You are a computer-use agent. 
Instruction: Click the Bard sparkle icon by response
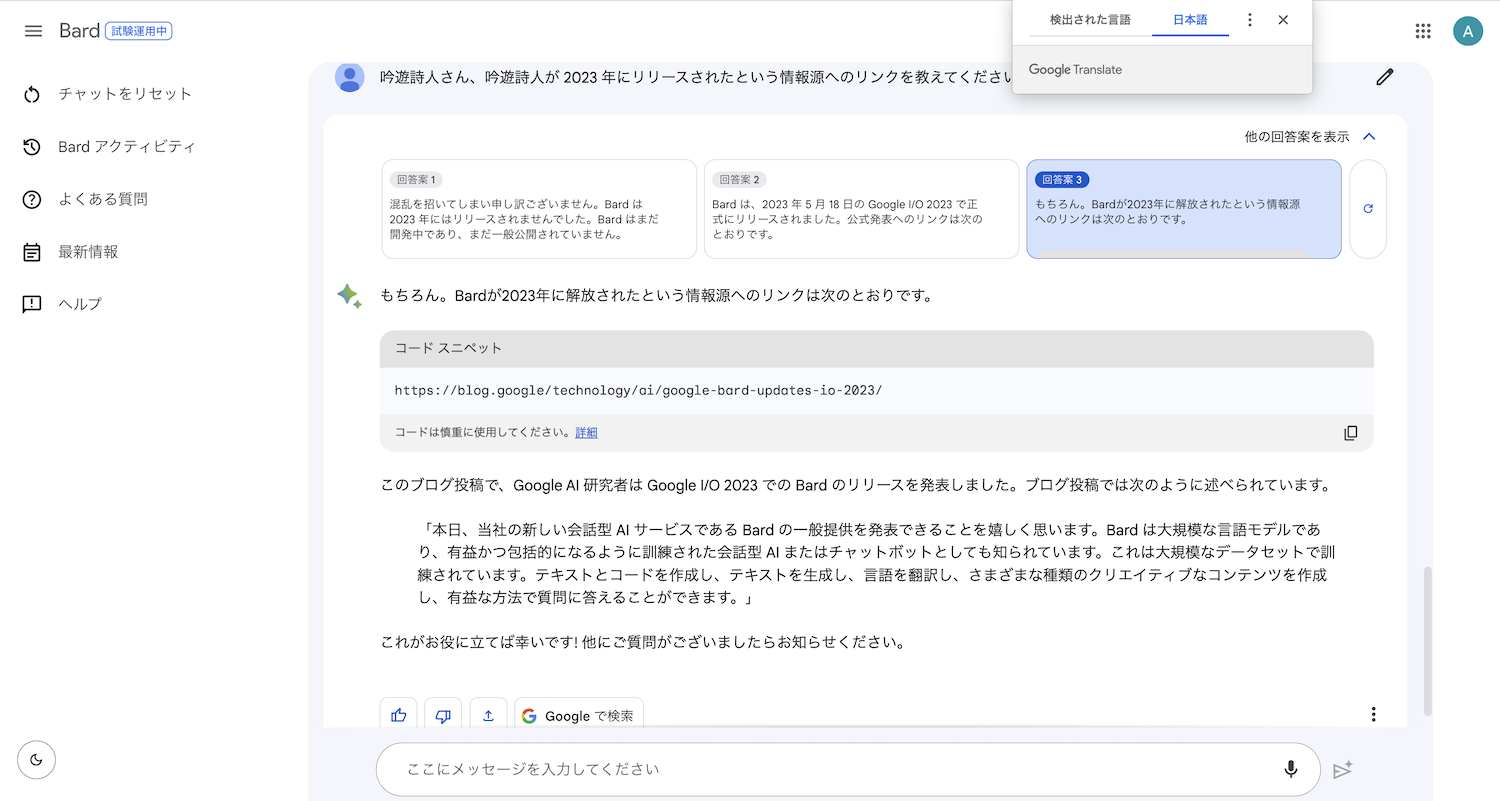point(349,296)
